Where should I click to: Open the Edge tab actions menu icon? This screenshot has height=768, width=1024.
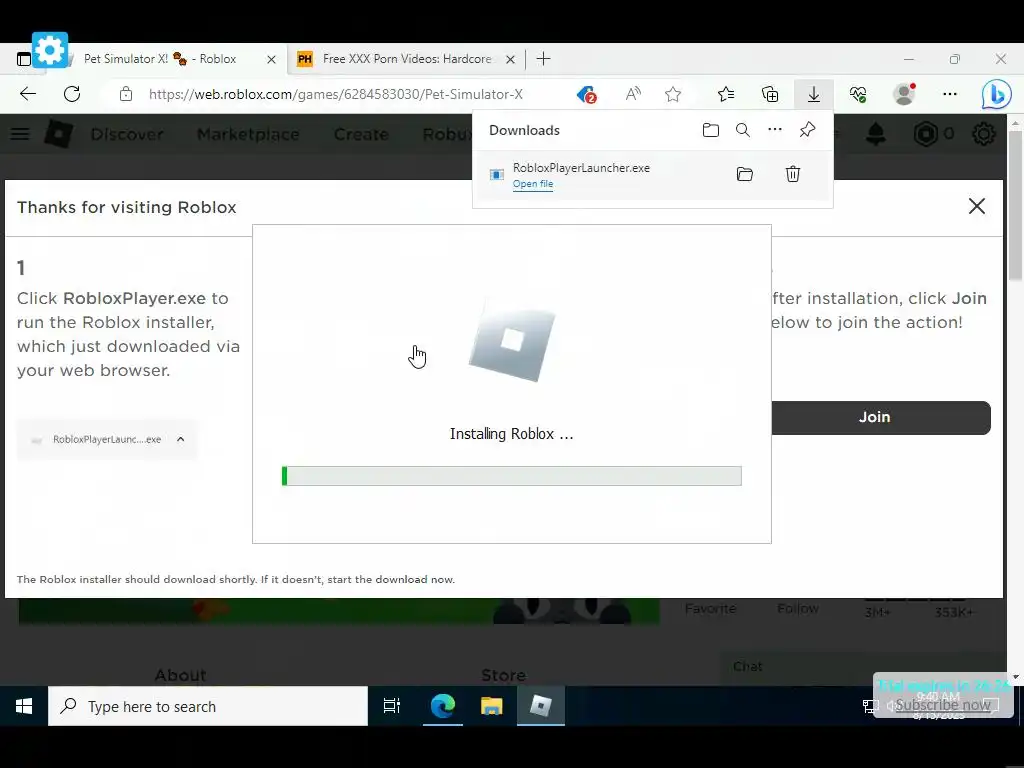24,59
